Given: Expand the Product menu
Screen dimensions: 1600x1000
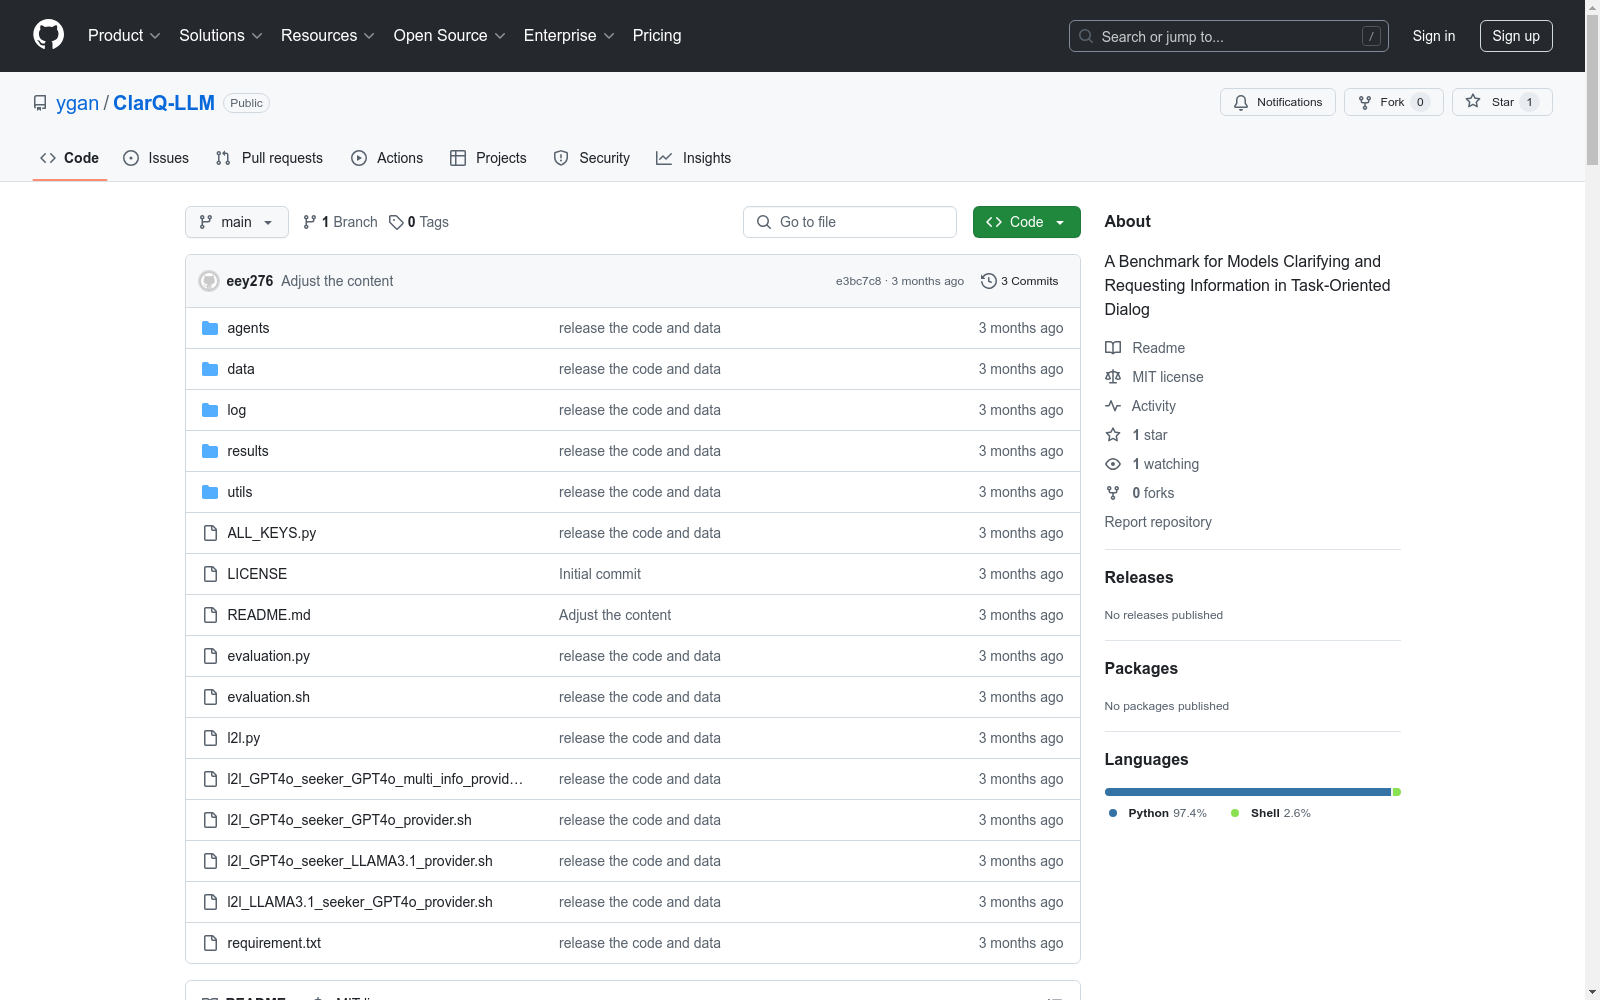Looking at the screenshot, I should click(x=124, y=35).
